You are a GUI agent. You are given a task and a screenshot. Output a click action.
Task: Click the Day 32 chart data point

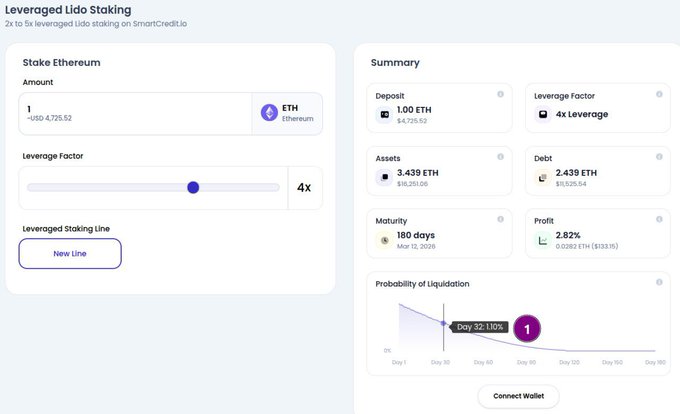coord(443,323)
